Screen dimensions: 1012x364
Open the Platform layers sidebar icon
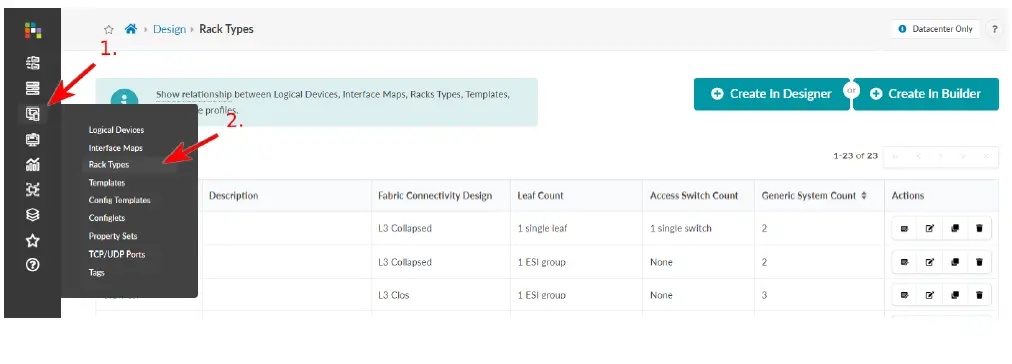(33, 214)
